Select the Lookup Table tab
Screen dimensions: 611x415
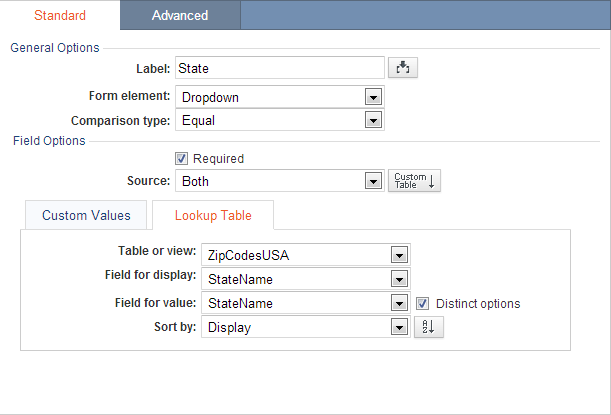tap(213, 215)
